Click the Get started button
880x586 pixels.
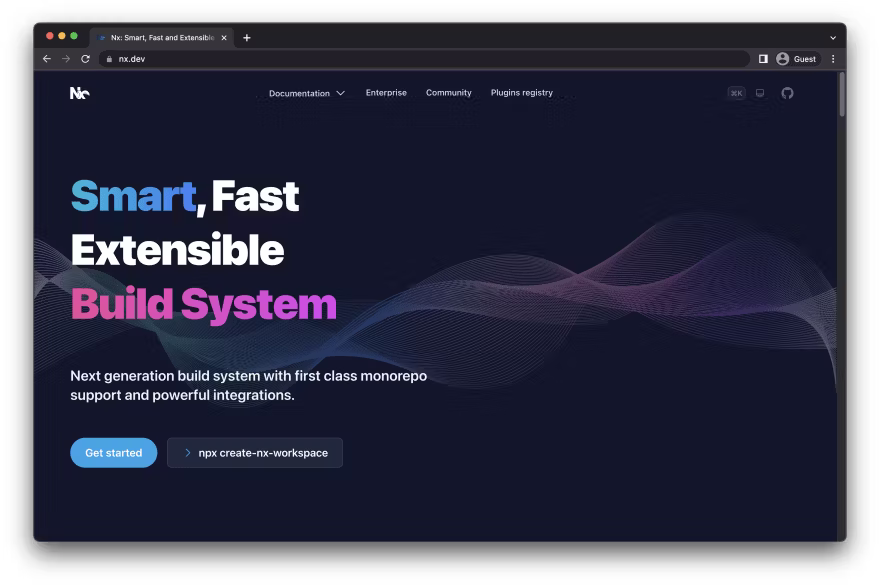pyautogui.click(x=113, y=453)
